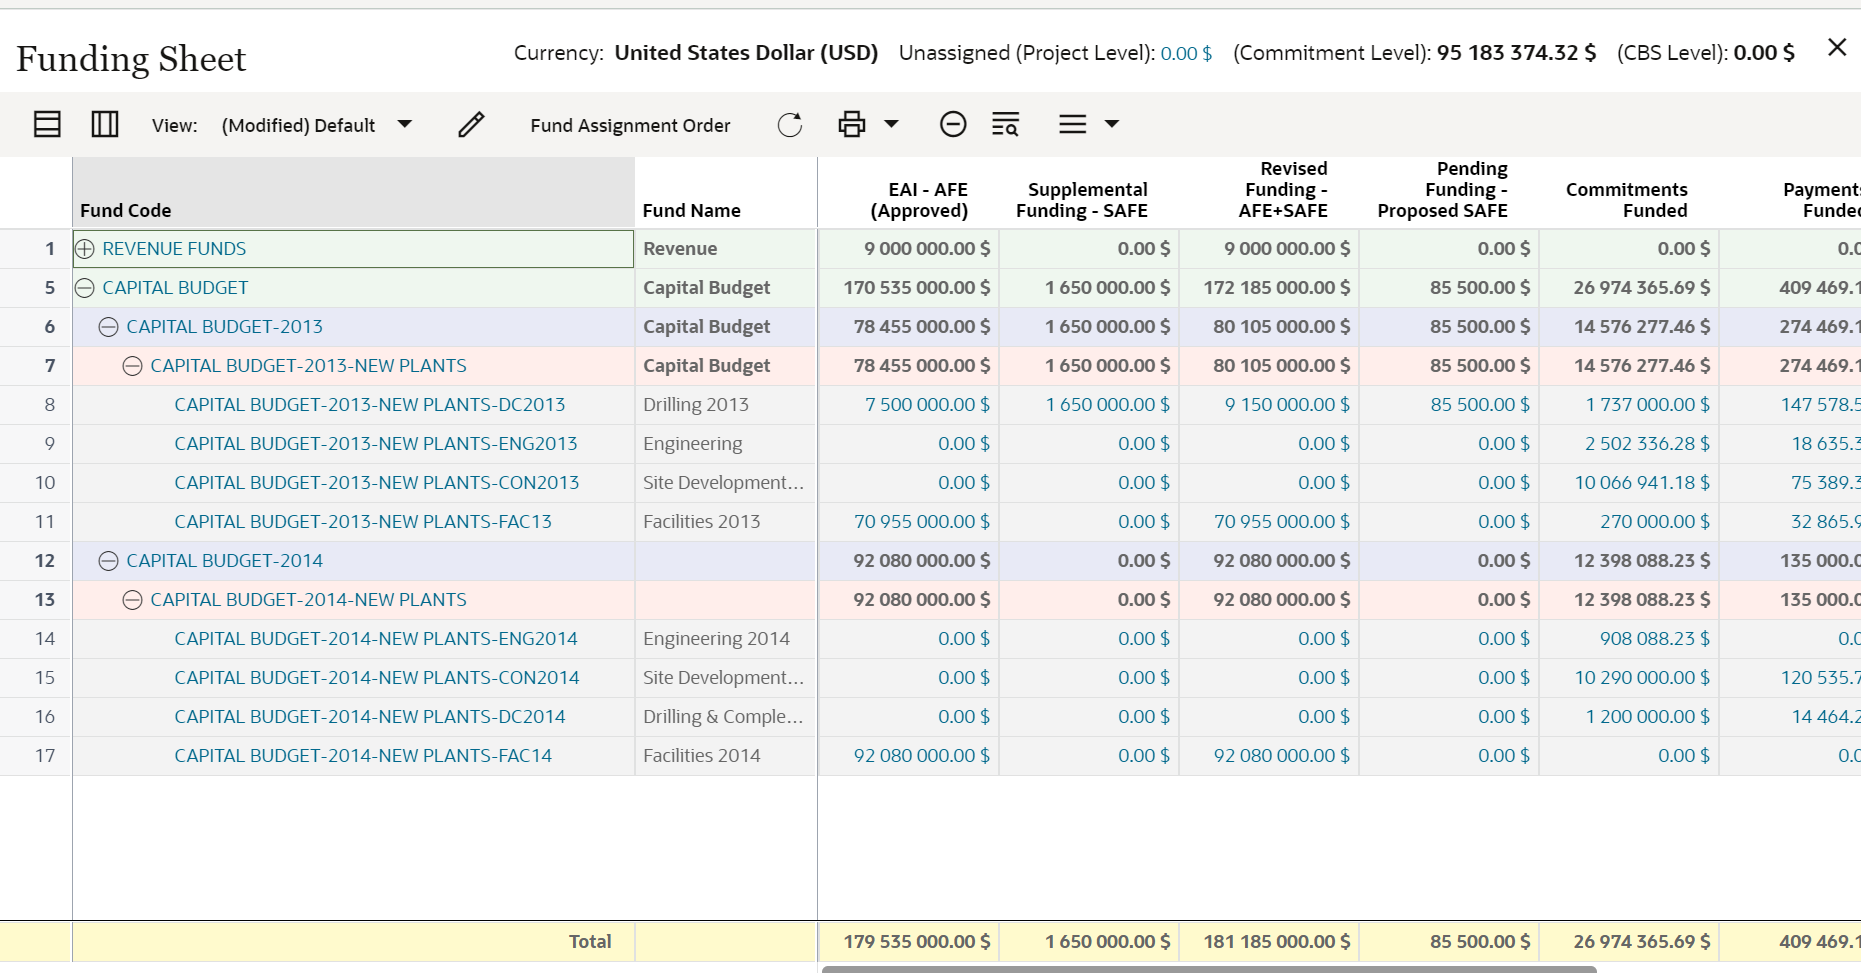Select the horizontal split layout icon

pos(46,123)
